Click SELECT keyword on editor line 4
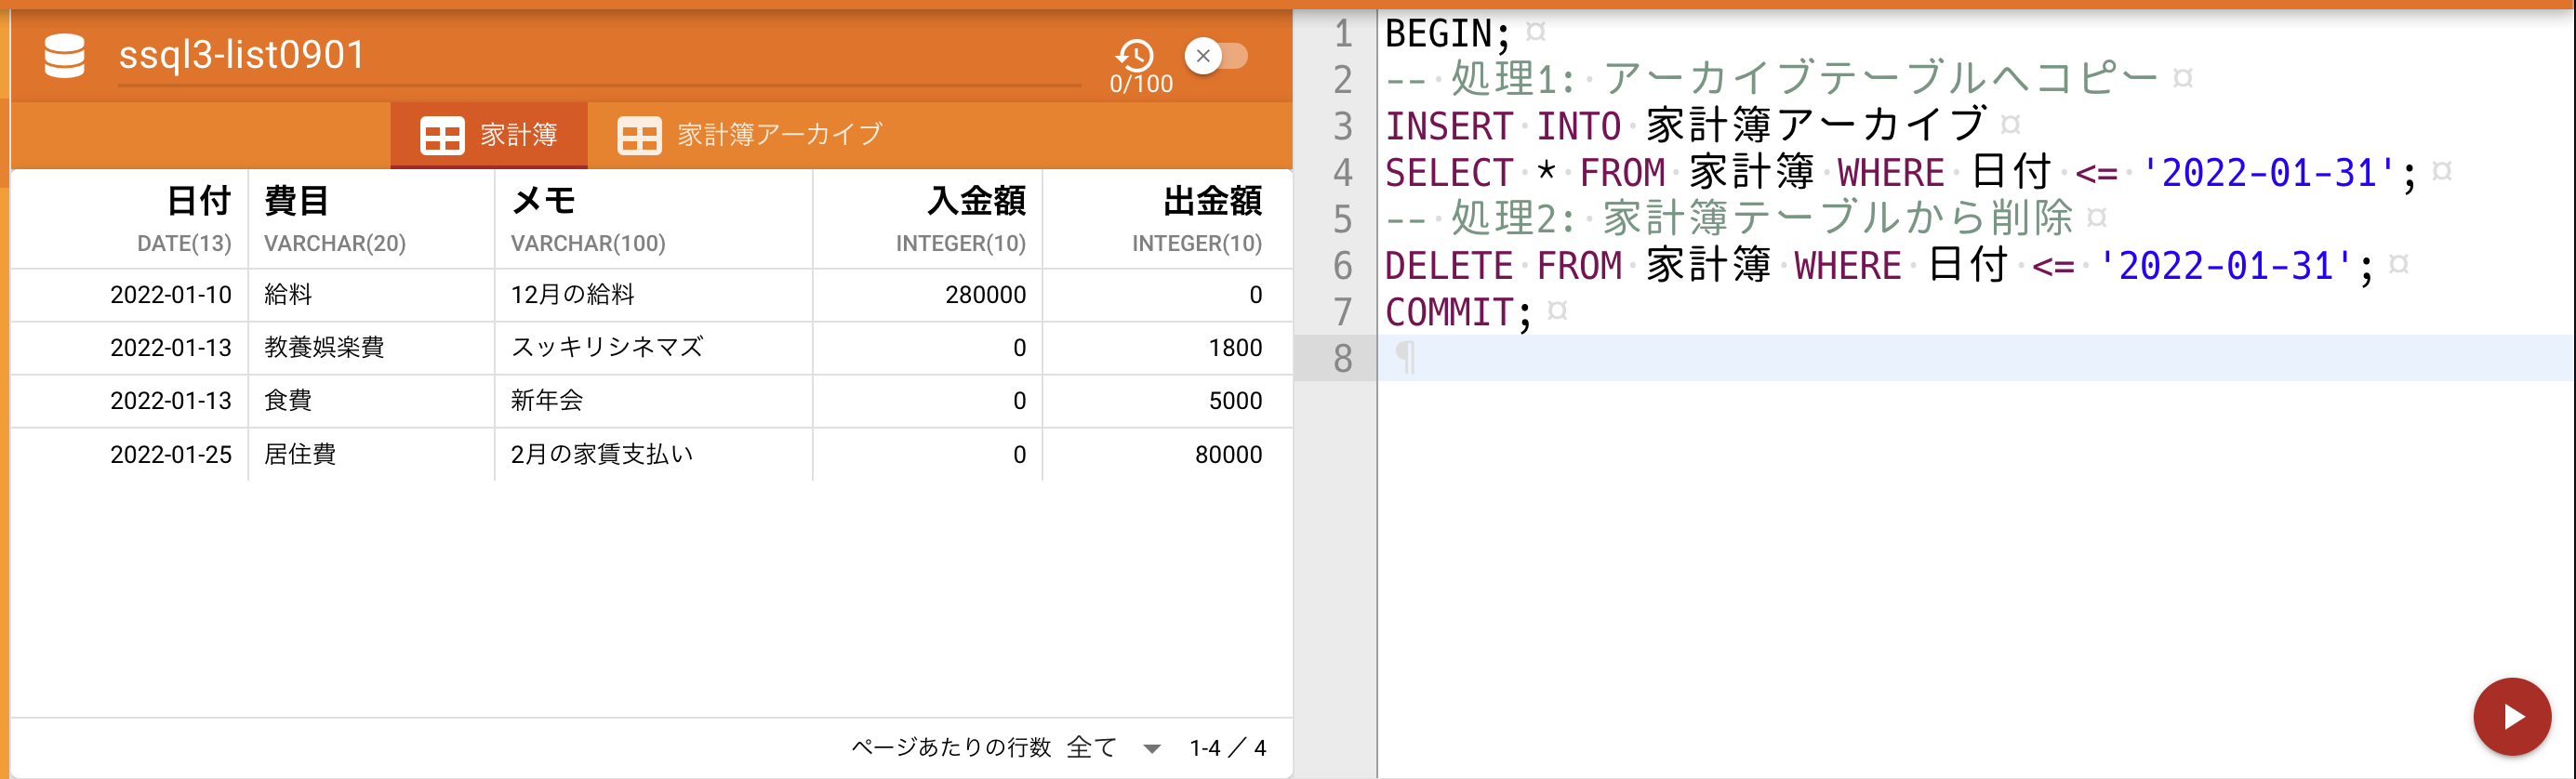The width and height of the screenshot is (2576, 779). point(1449,173)
